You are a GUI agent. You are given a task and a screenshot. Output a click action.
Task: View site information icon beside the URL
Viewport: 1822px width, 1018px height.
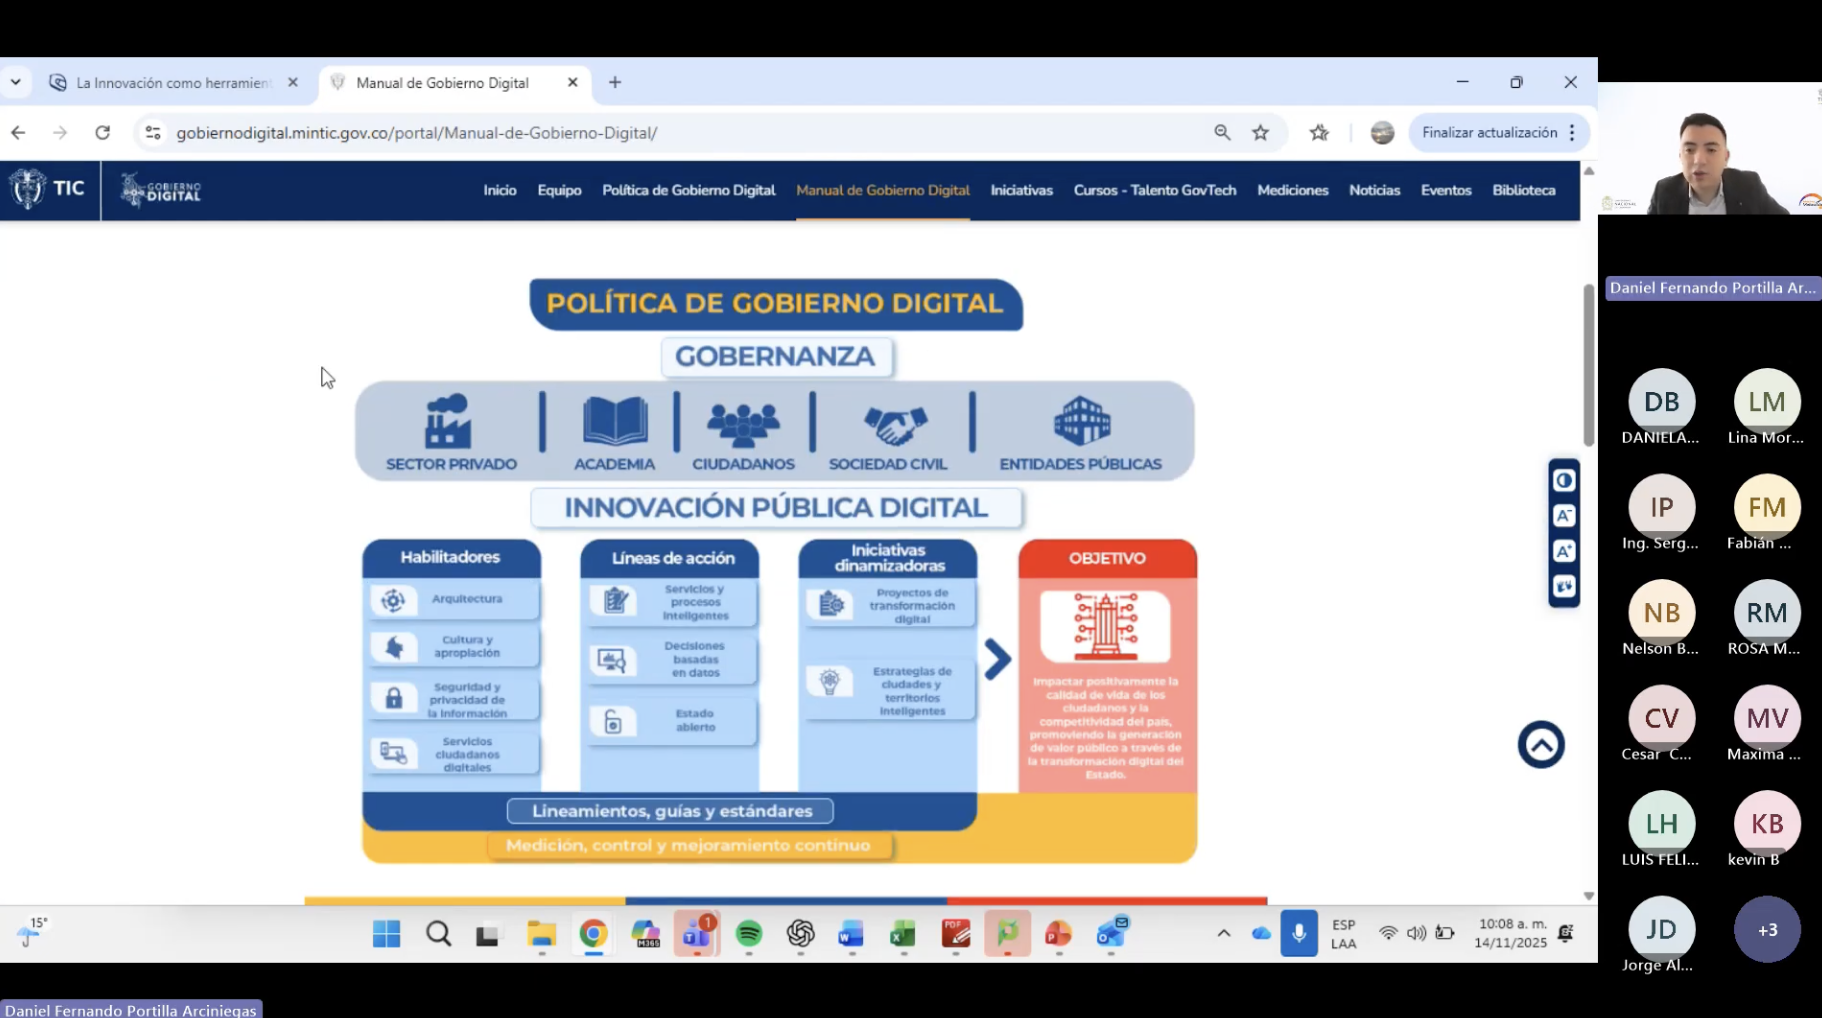tap(153, 133)
